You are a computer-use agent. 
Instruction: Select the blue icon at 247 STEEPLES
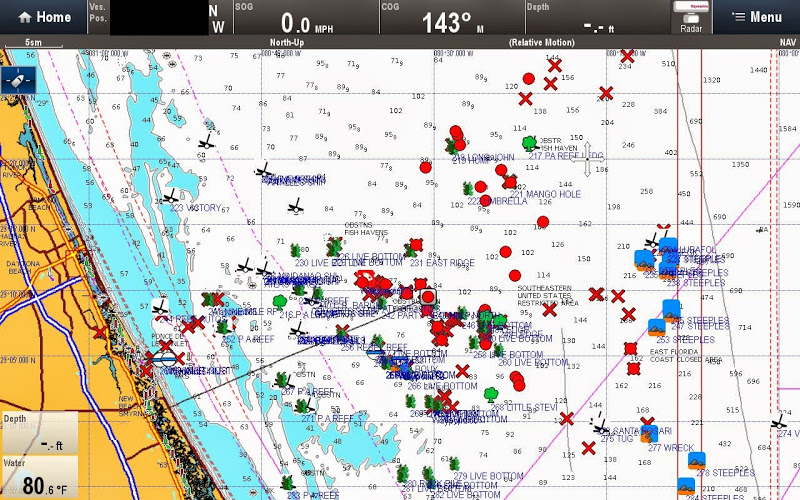coord(671,310)
